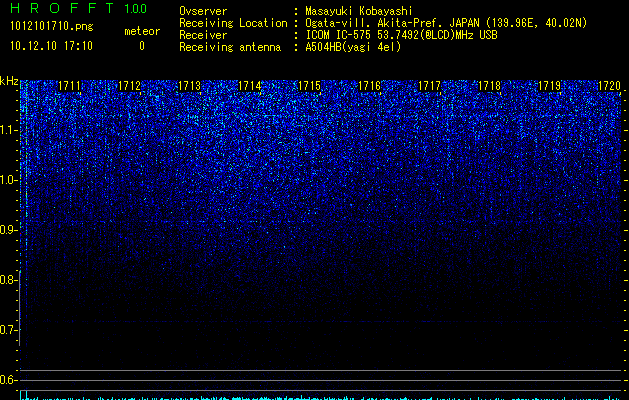The height and width of the screenshot is (400, 629).
Task: Click the 0.6 kHz frequency axis label
Action: [x=9, y=380]
